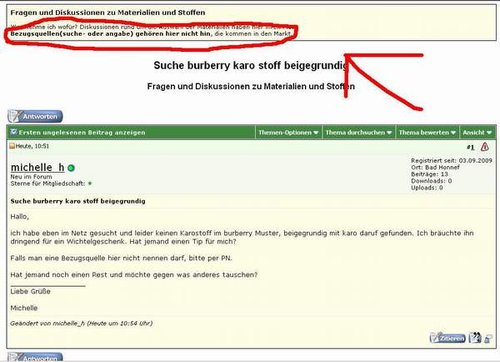Click the forum subtitle under thread title

(251, 86)
